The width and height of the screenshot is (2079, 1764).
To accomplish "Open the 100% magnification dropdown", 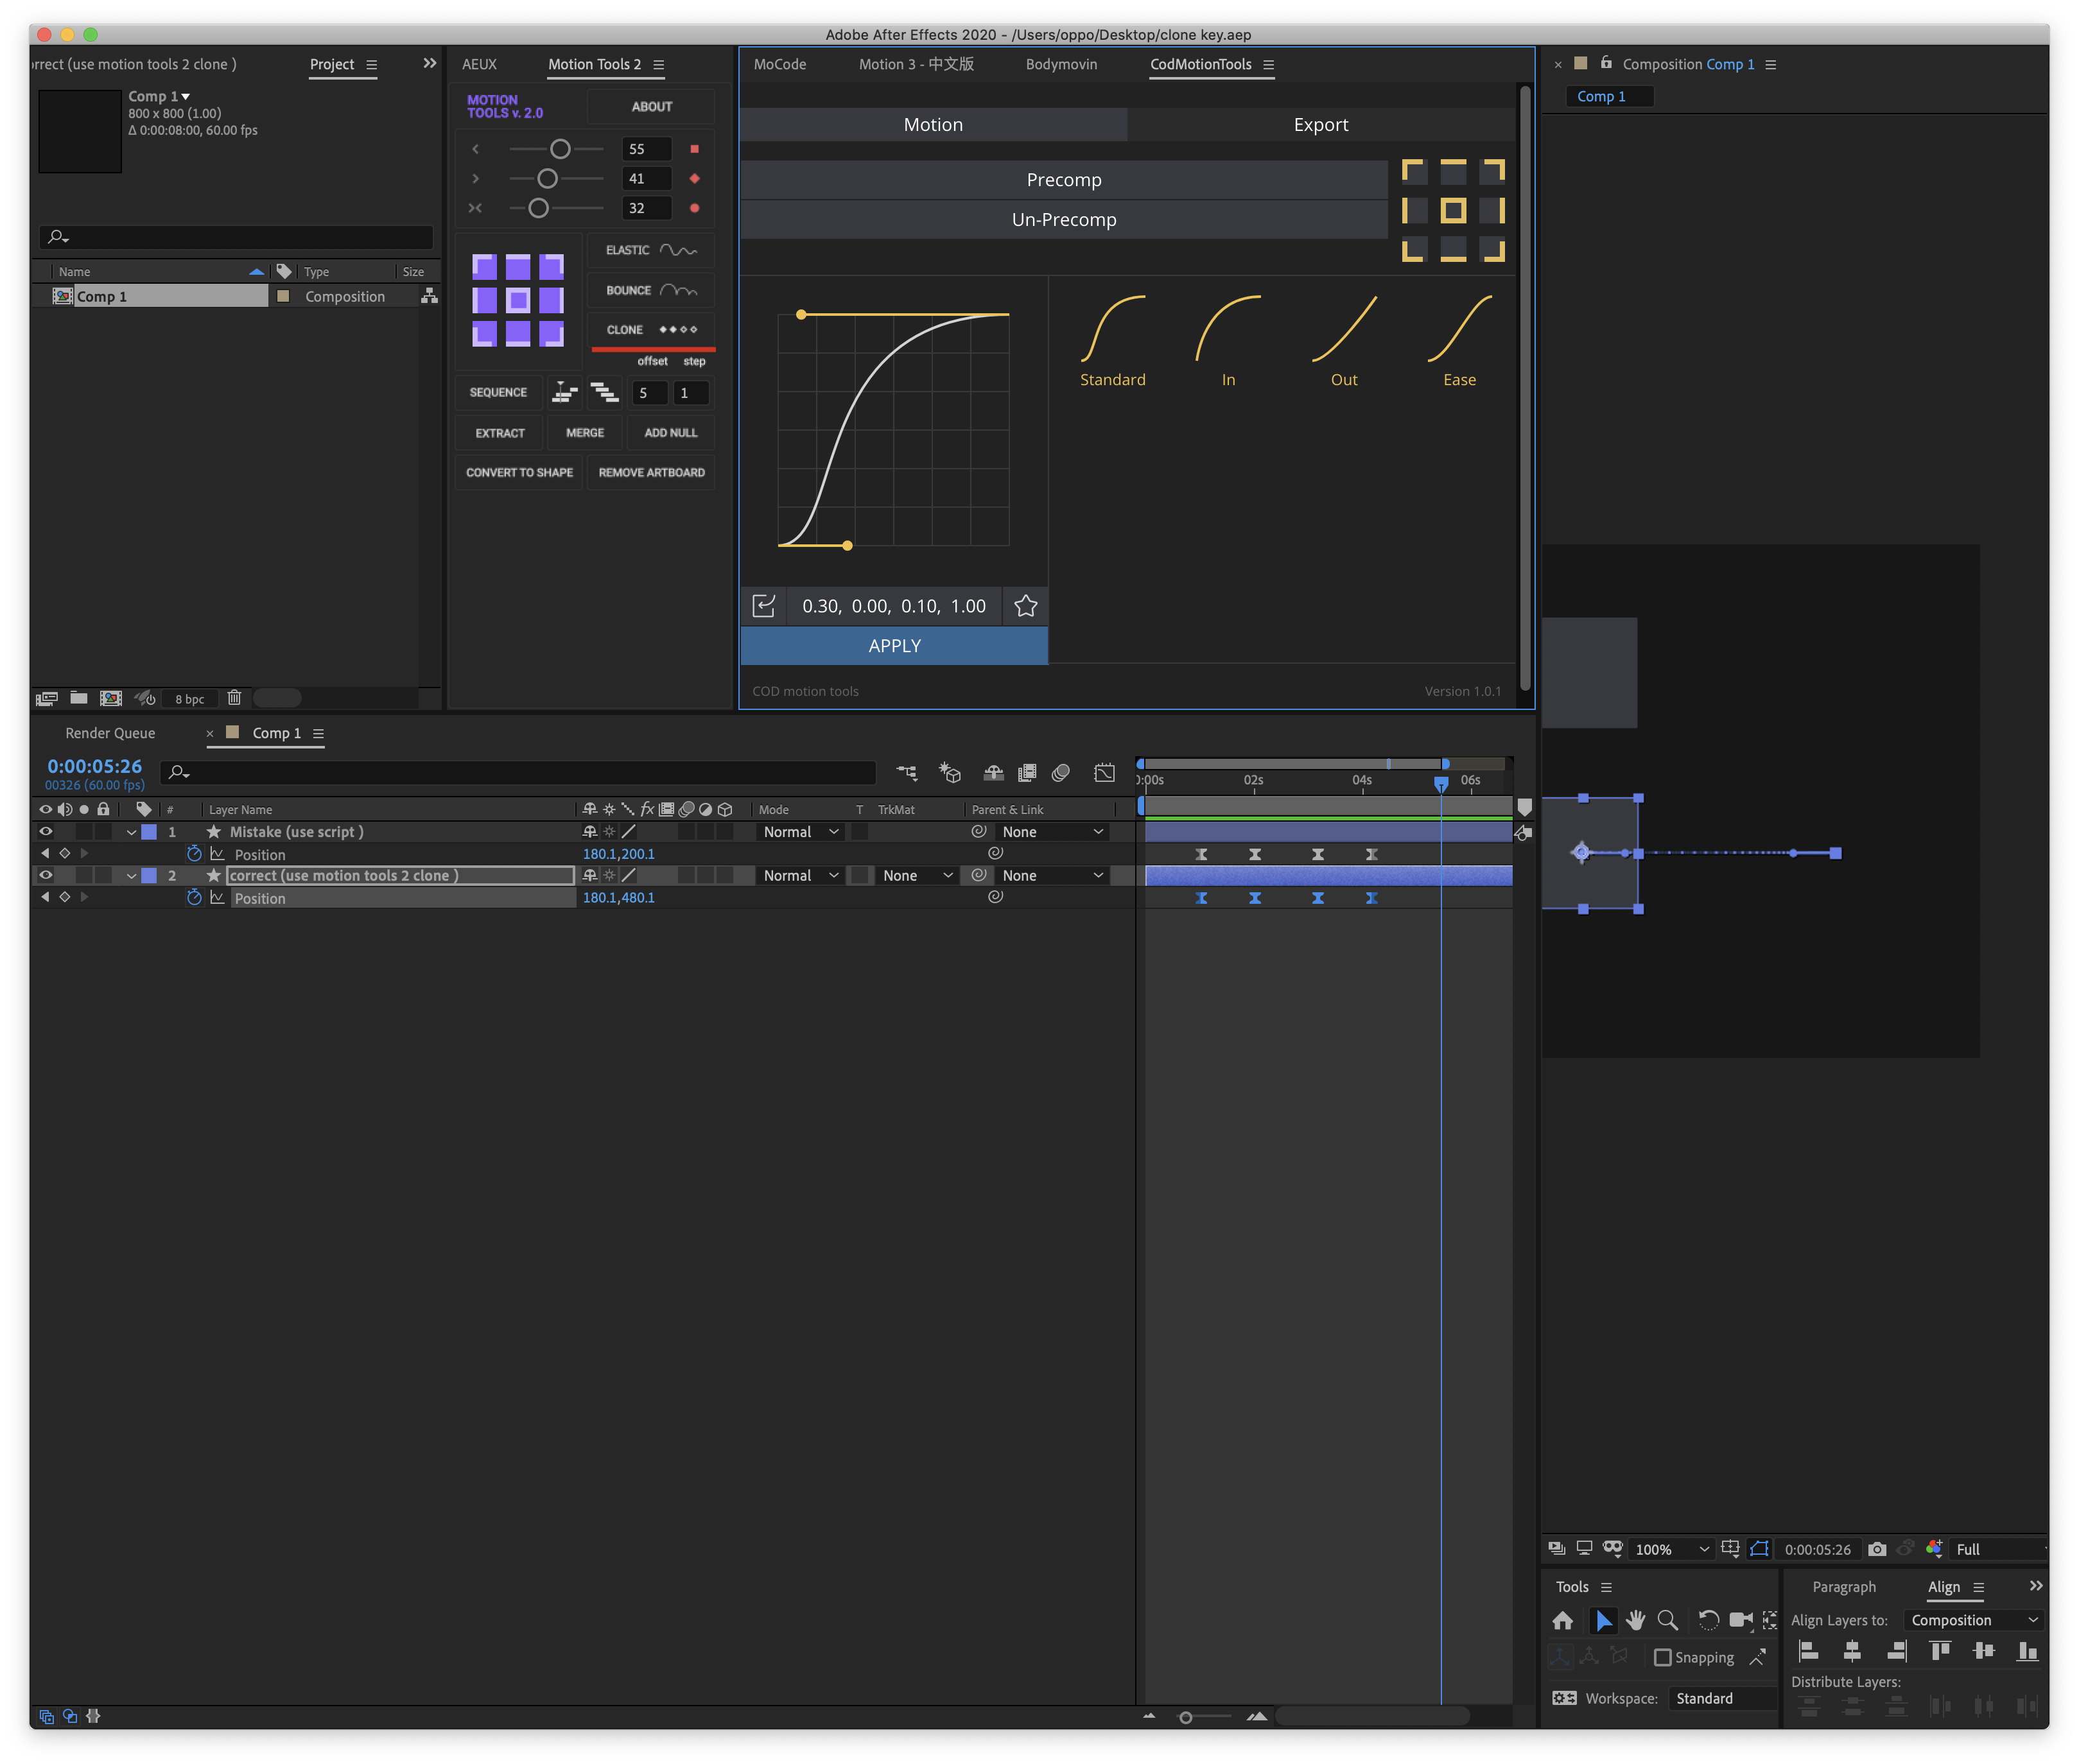I will pyautogui.click(x=1672, y=1549).
